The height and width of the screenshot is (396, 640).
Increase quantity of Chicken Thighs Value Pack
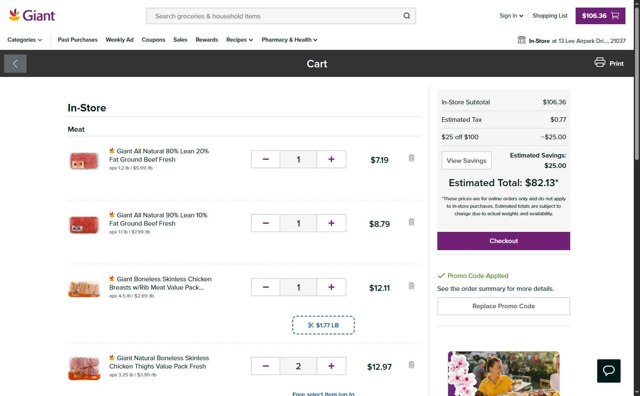pyautogui.click(x=331, y=366)
